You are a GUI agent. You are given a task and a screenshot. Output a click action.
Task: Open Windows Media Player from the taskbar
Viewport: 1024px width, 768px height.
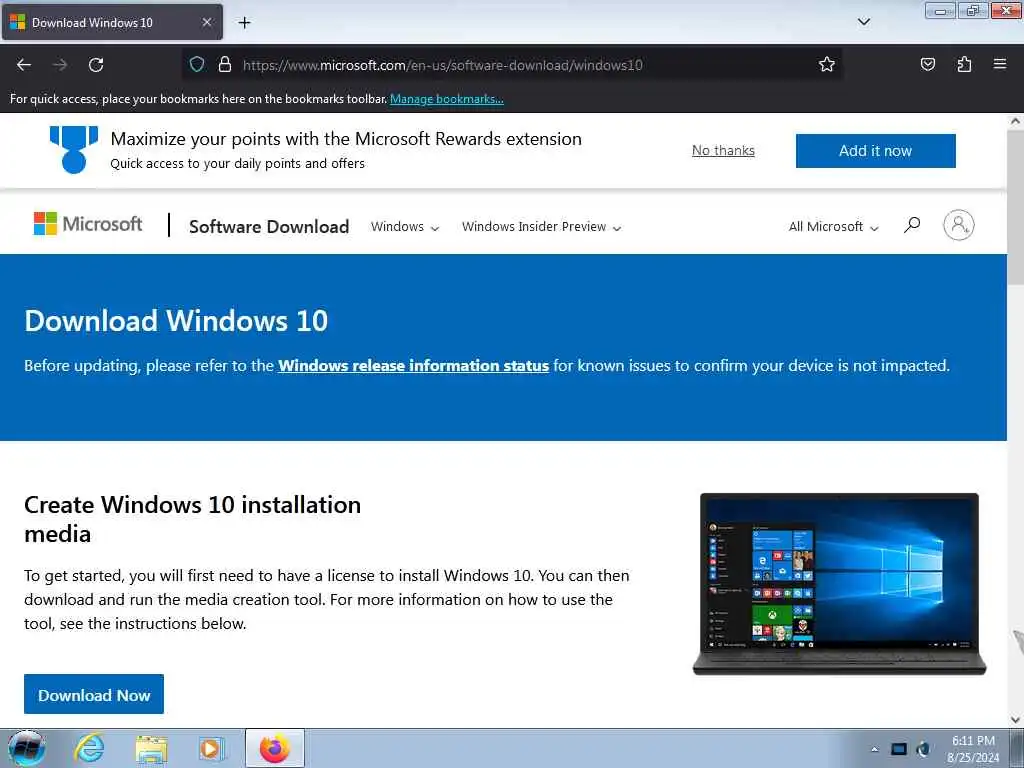click(x=212, y=748)
